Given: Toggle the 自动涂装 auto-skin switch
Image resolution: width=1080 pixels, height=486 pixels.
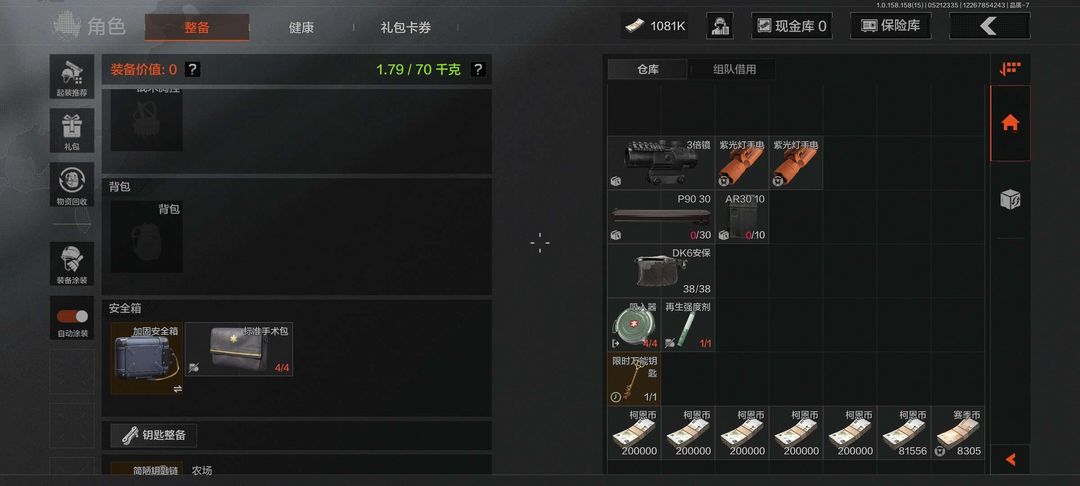Looking at the screenshot, I should [x=72, y=317].
